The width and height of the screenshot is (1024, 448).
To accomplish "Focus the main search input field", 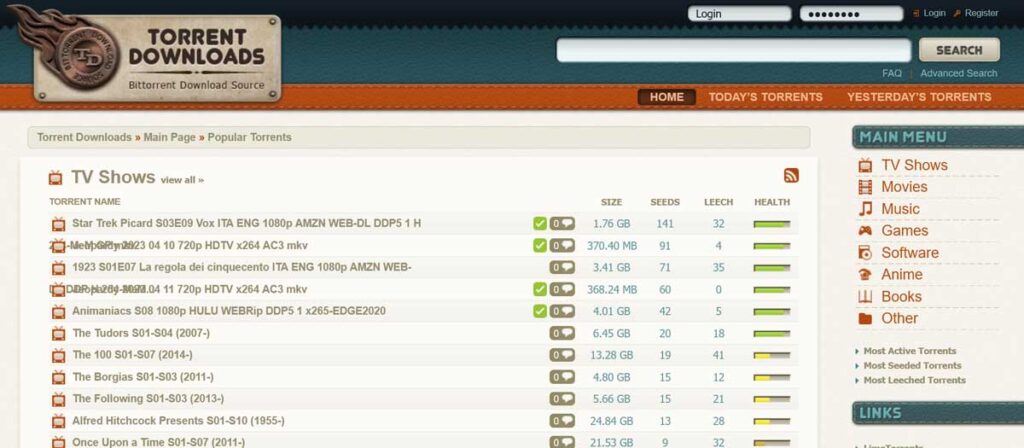I will pos(733,50).
